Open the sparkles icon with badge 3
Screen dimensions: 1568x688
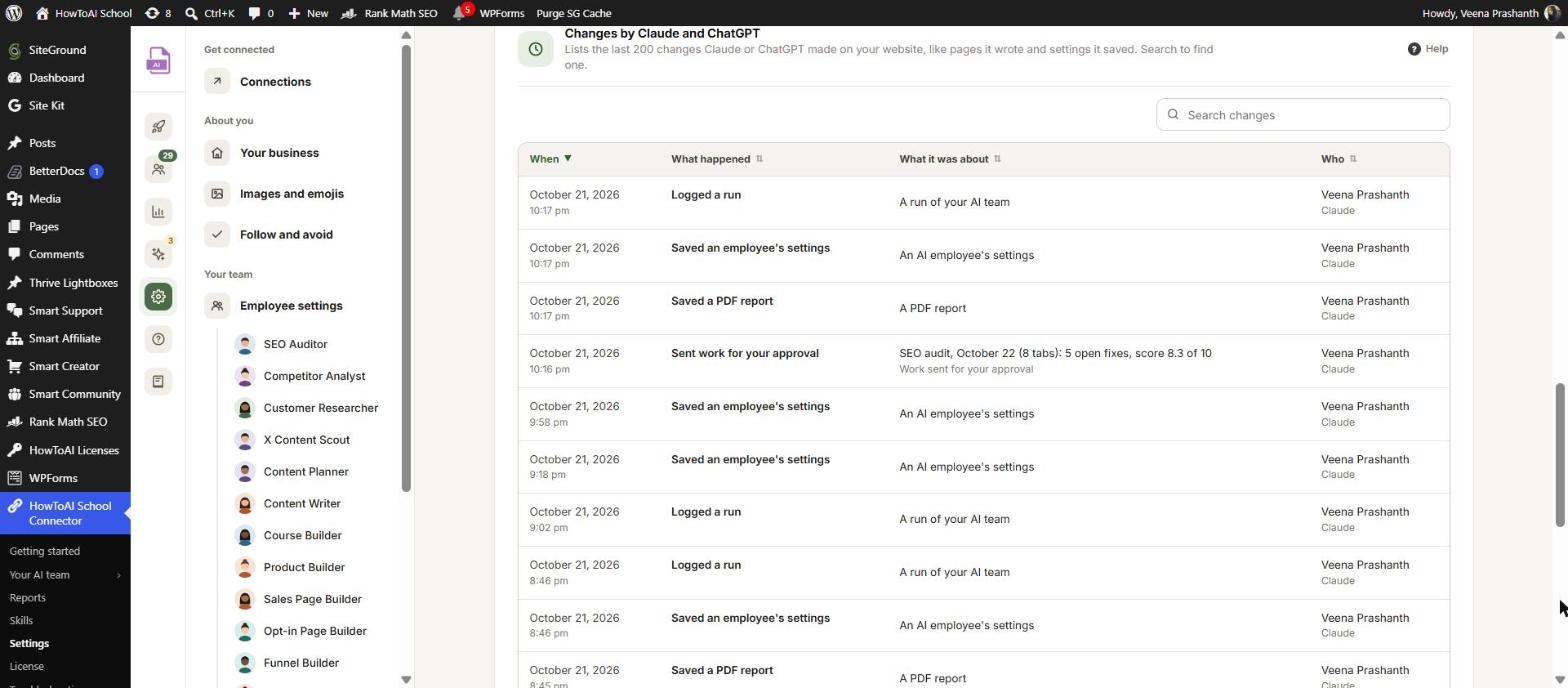[x=158, y=254]
